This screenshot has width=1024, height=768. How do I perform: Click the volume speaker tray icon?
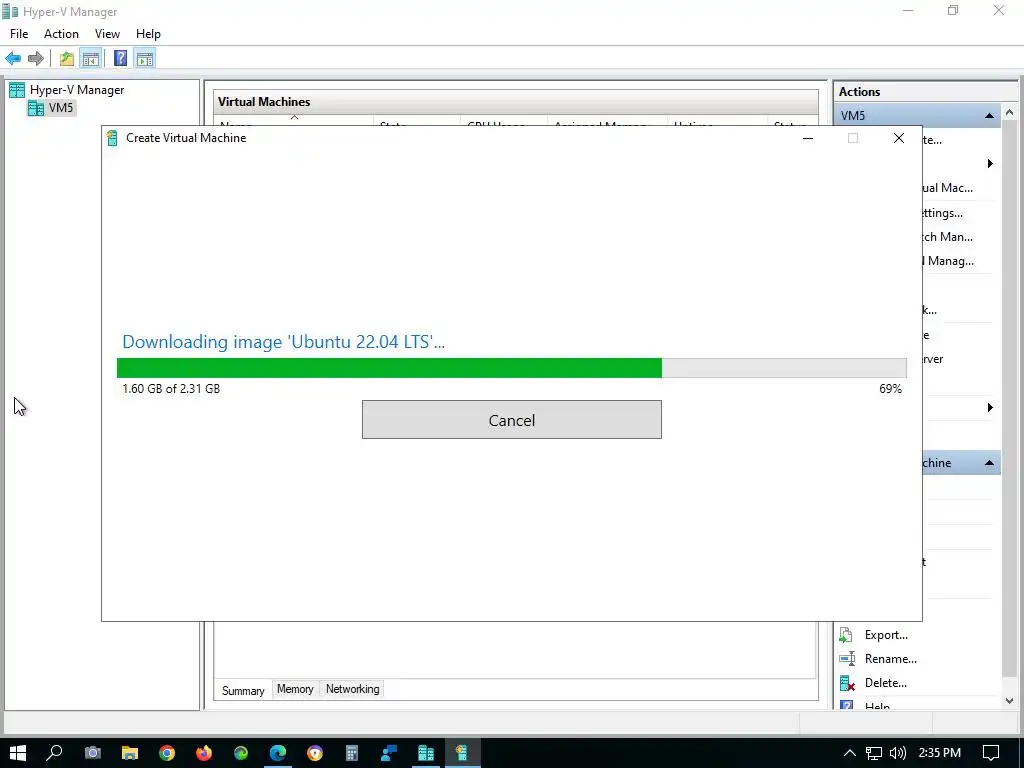point(897,753)
